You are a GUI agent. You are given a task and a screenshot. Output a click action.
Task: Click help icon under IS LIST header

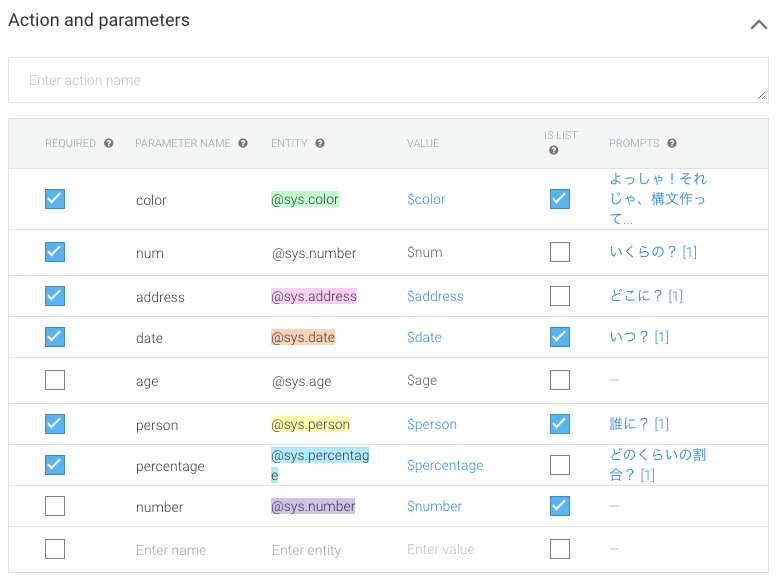(554, 151)
